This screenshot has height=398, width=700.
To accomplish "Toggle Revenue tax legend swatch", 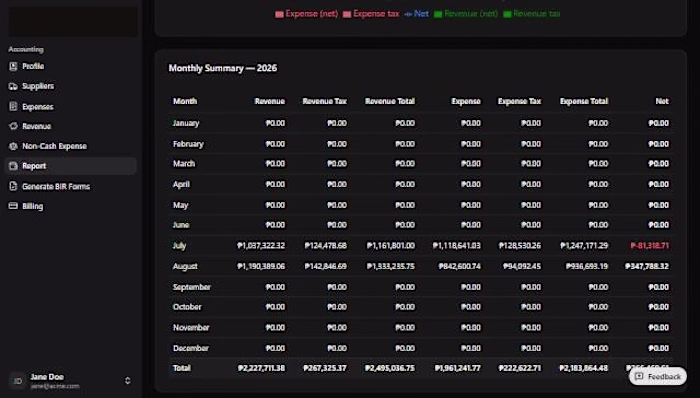I will pos(507,14).
